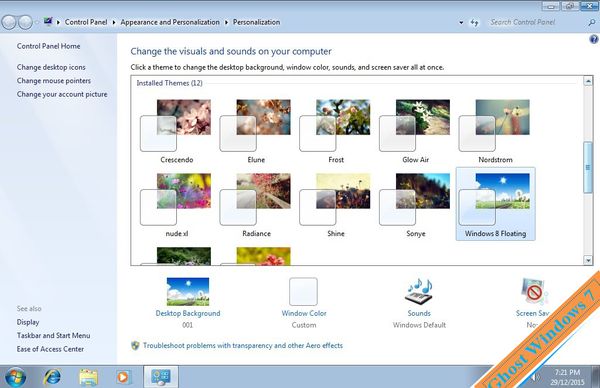Click the Forward navigation arrow button
This screenshot has height=388, width=600.
(x=25, y=22)
